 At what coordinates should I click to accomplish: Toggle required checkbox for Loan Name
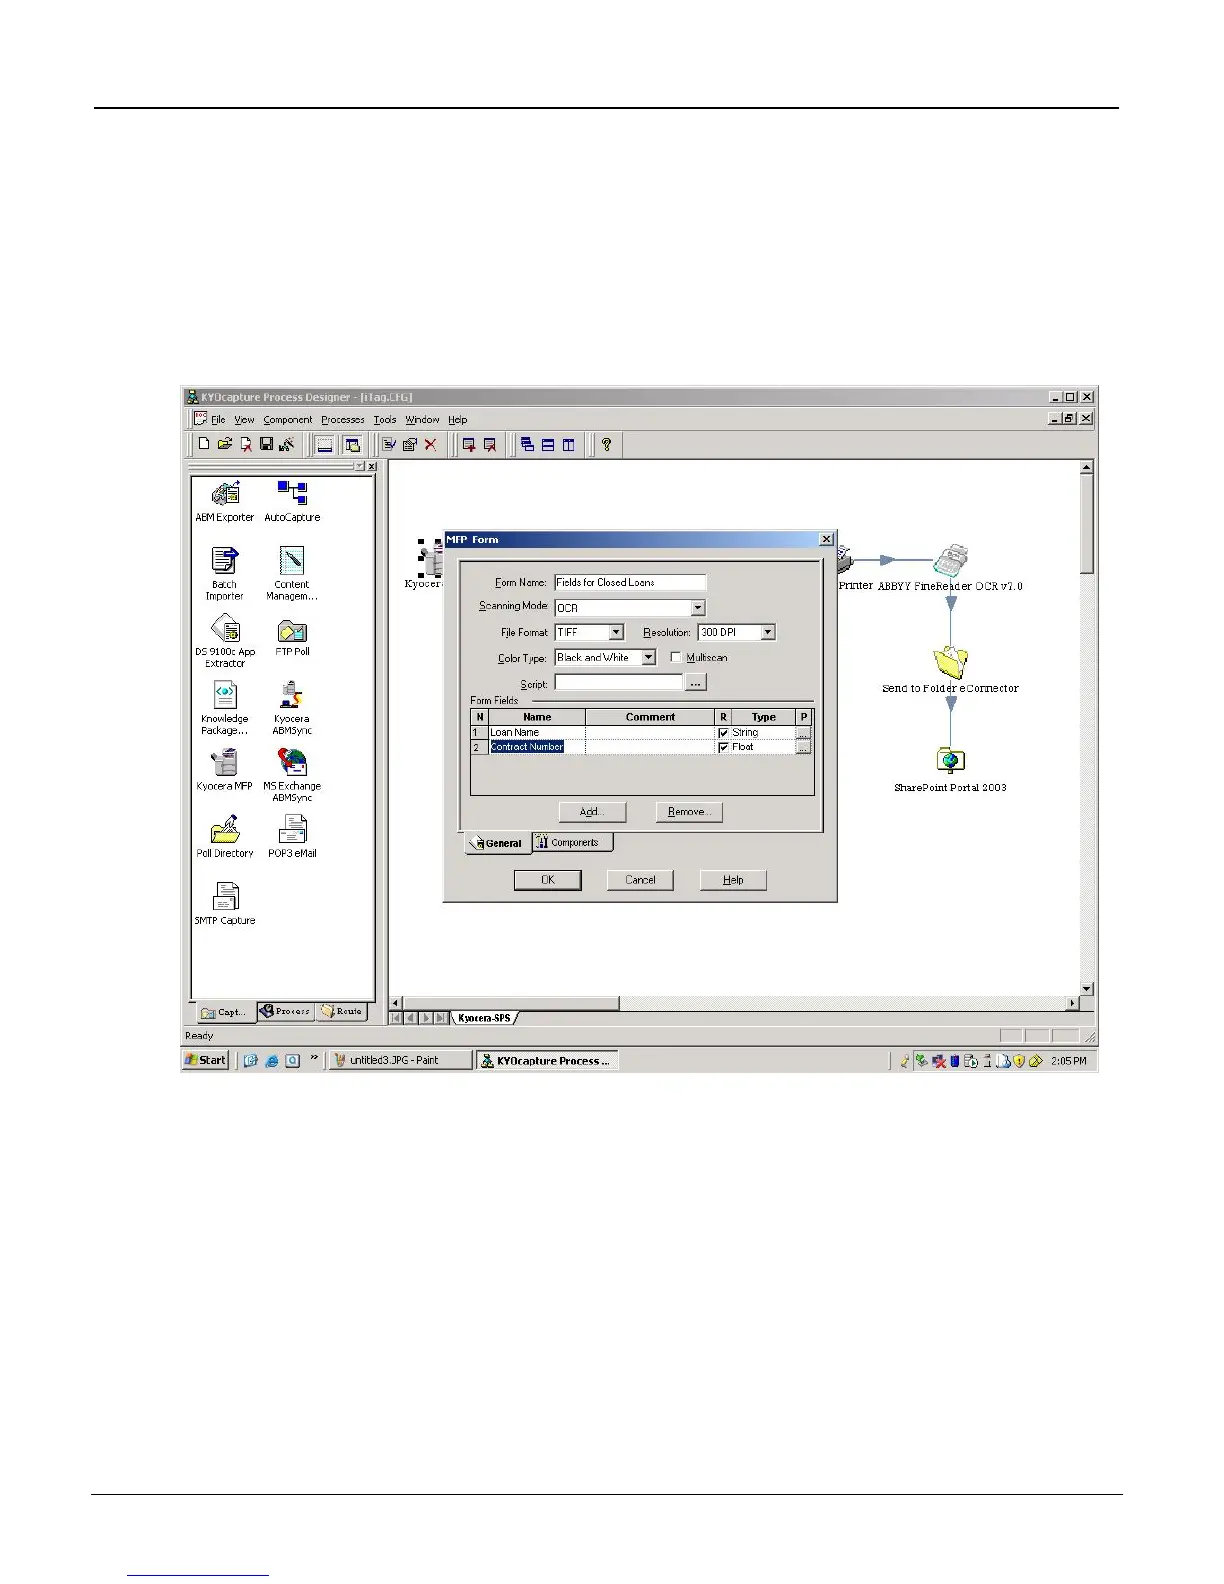pyautogui.click(x=724, y=733)
